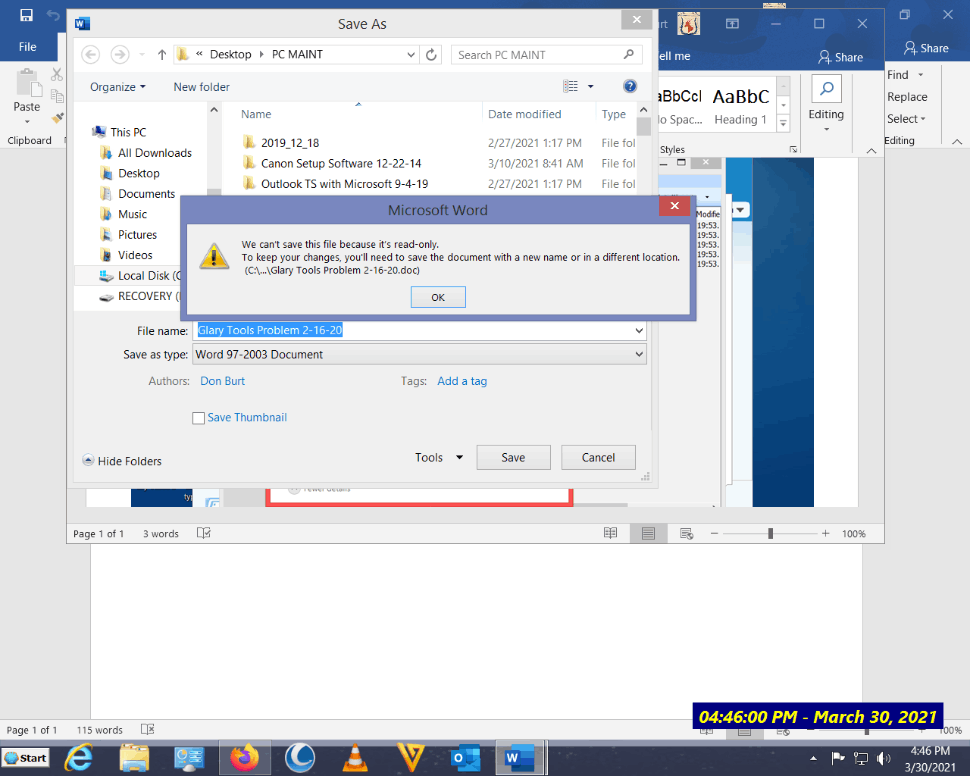Screen dimensions: 970x776
Task: Select Pictures in navigation tree
Action: click(x=137, y=235)
